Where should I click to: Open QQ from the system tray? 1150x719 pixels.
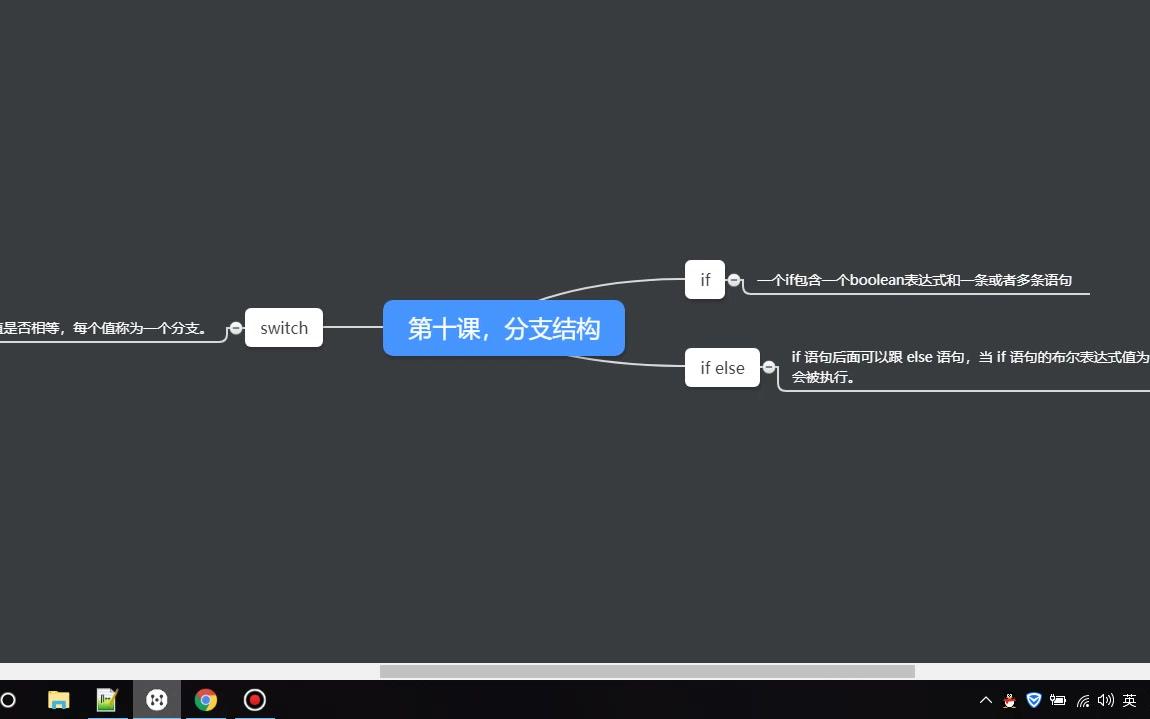[x=1010, y=700]
